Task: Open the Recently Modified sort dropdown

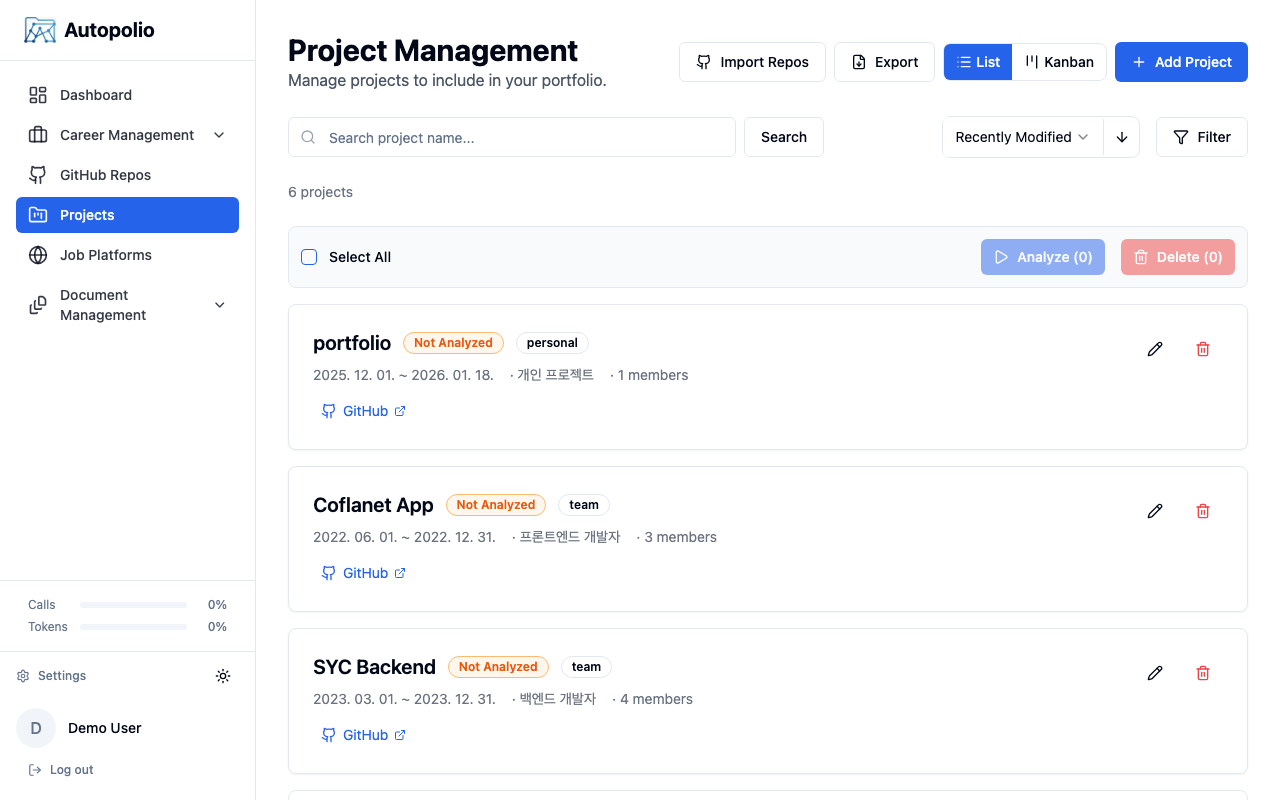Action: [x=1021, y=137]
